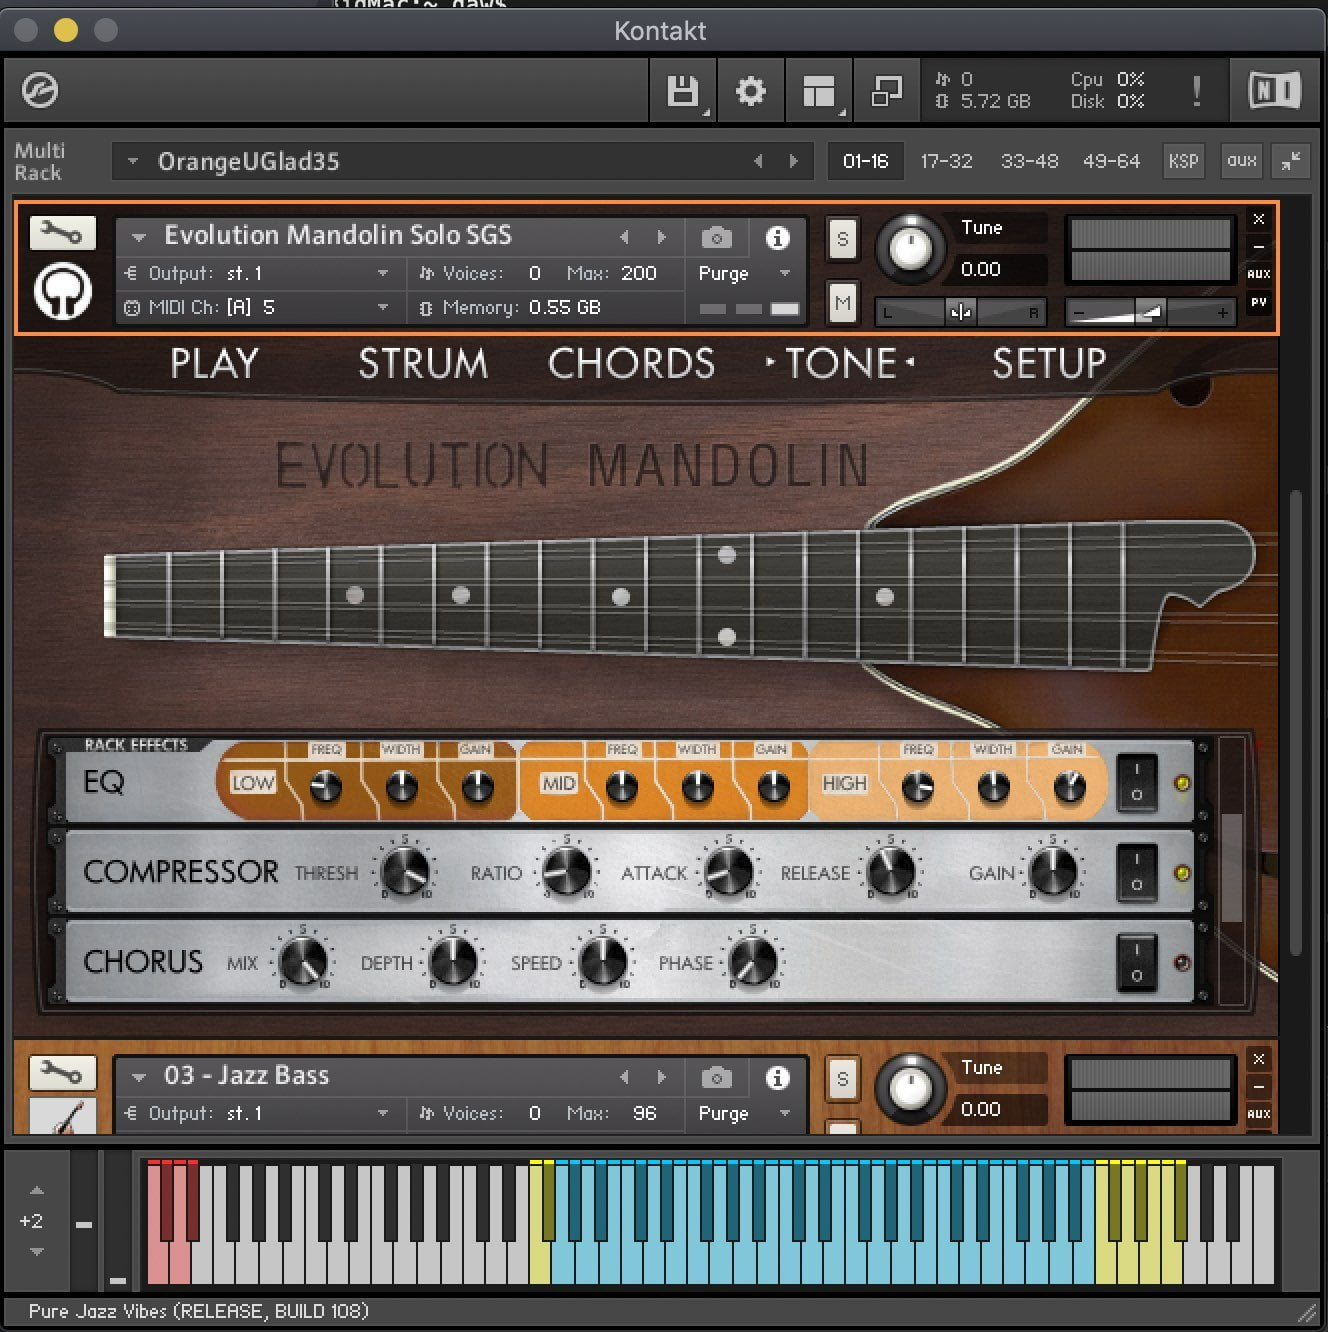Toggle the Compressor power switch
1328x1332 pixels.
coord(1136,872)
